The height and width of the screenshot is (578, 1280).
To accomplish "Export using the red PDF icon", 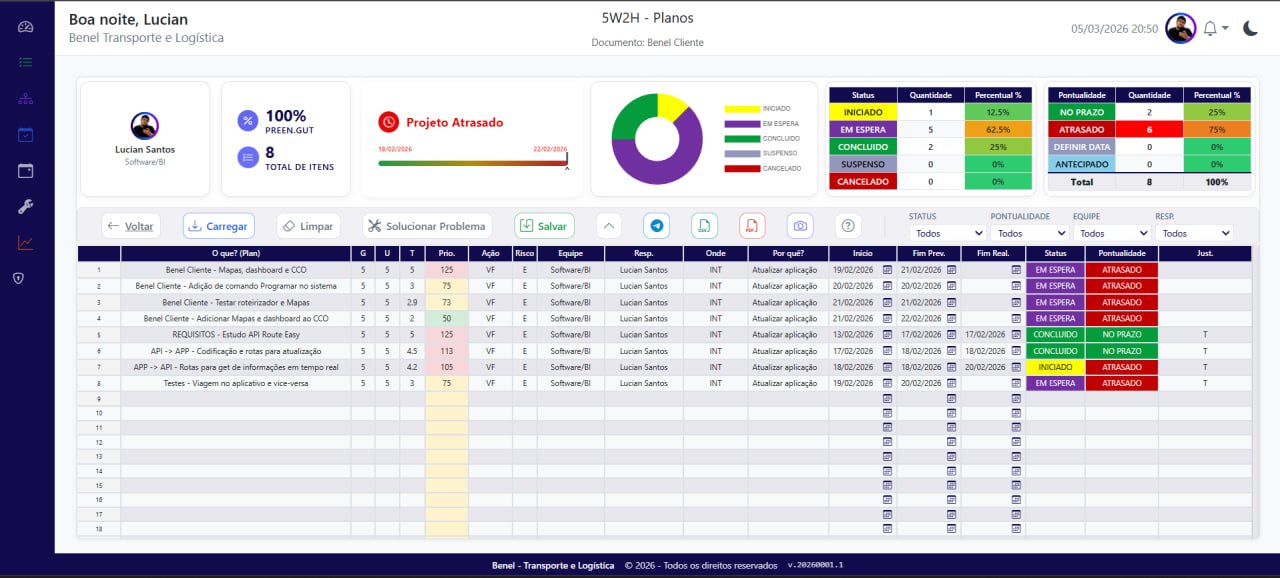I will point(752,226).
